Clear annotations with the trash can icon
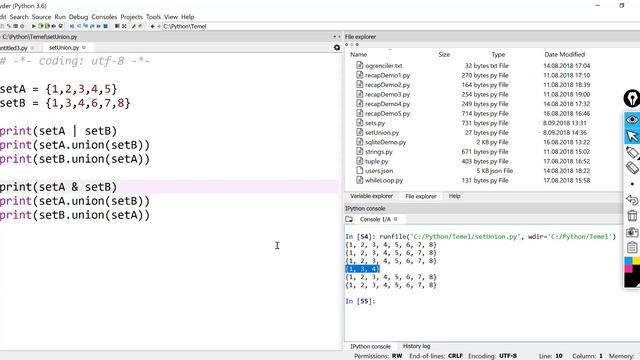 pos(632,216)
